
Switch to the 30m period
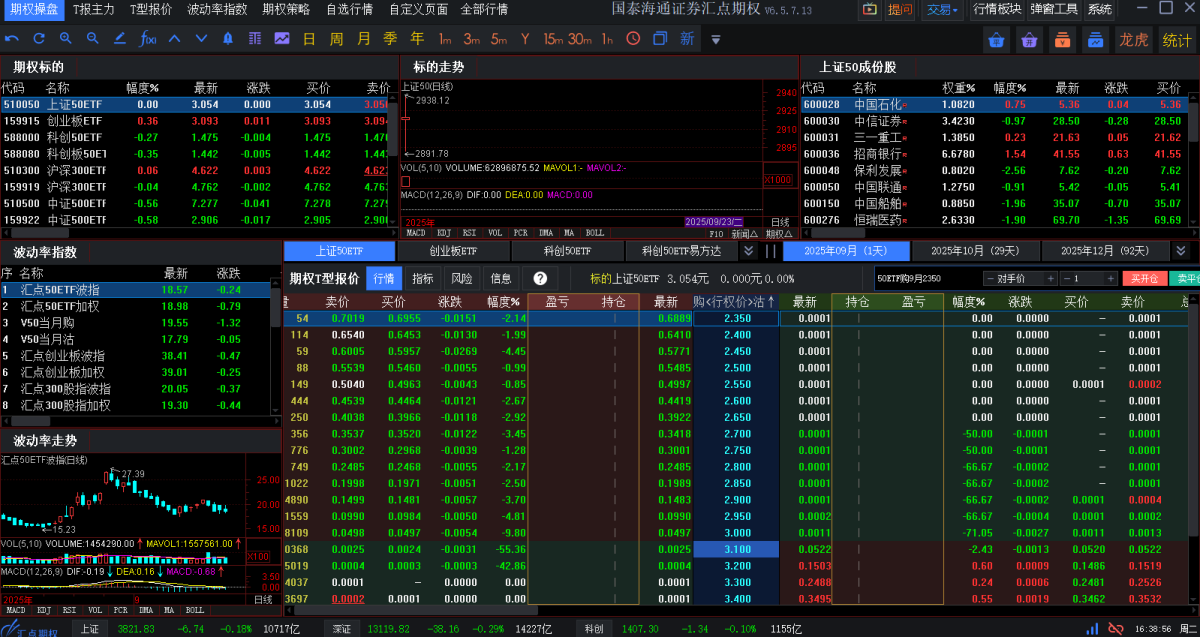(580, 39)
